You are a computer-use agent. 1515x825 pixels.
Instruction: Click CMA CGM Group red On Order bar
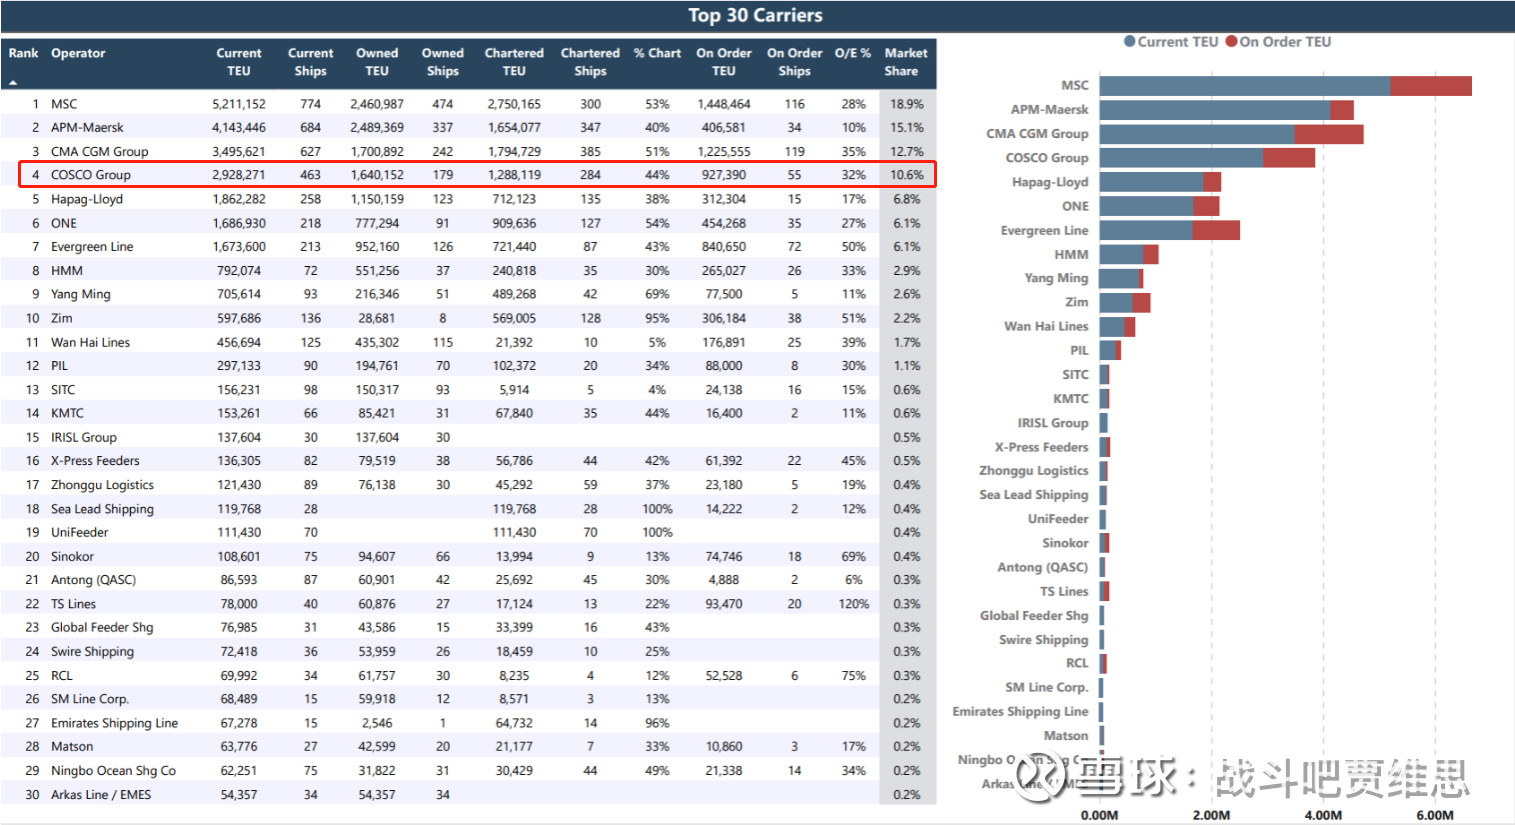click(1329, 134)
